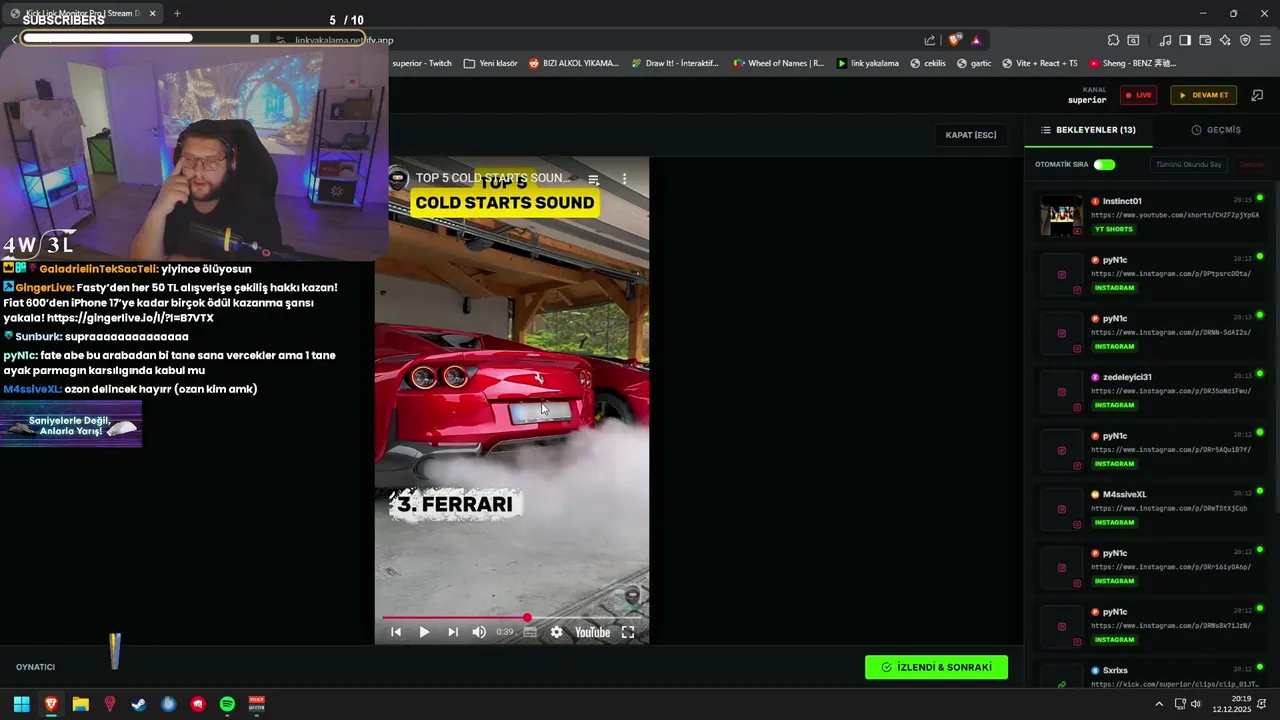Toggle the browser sidebar panel icon

point(1185,40)
